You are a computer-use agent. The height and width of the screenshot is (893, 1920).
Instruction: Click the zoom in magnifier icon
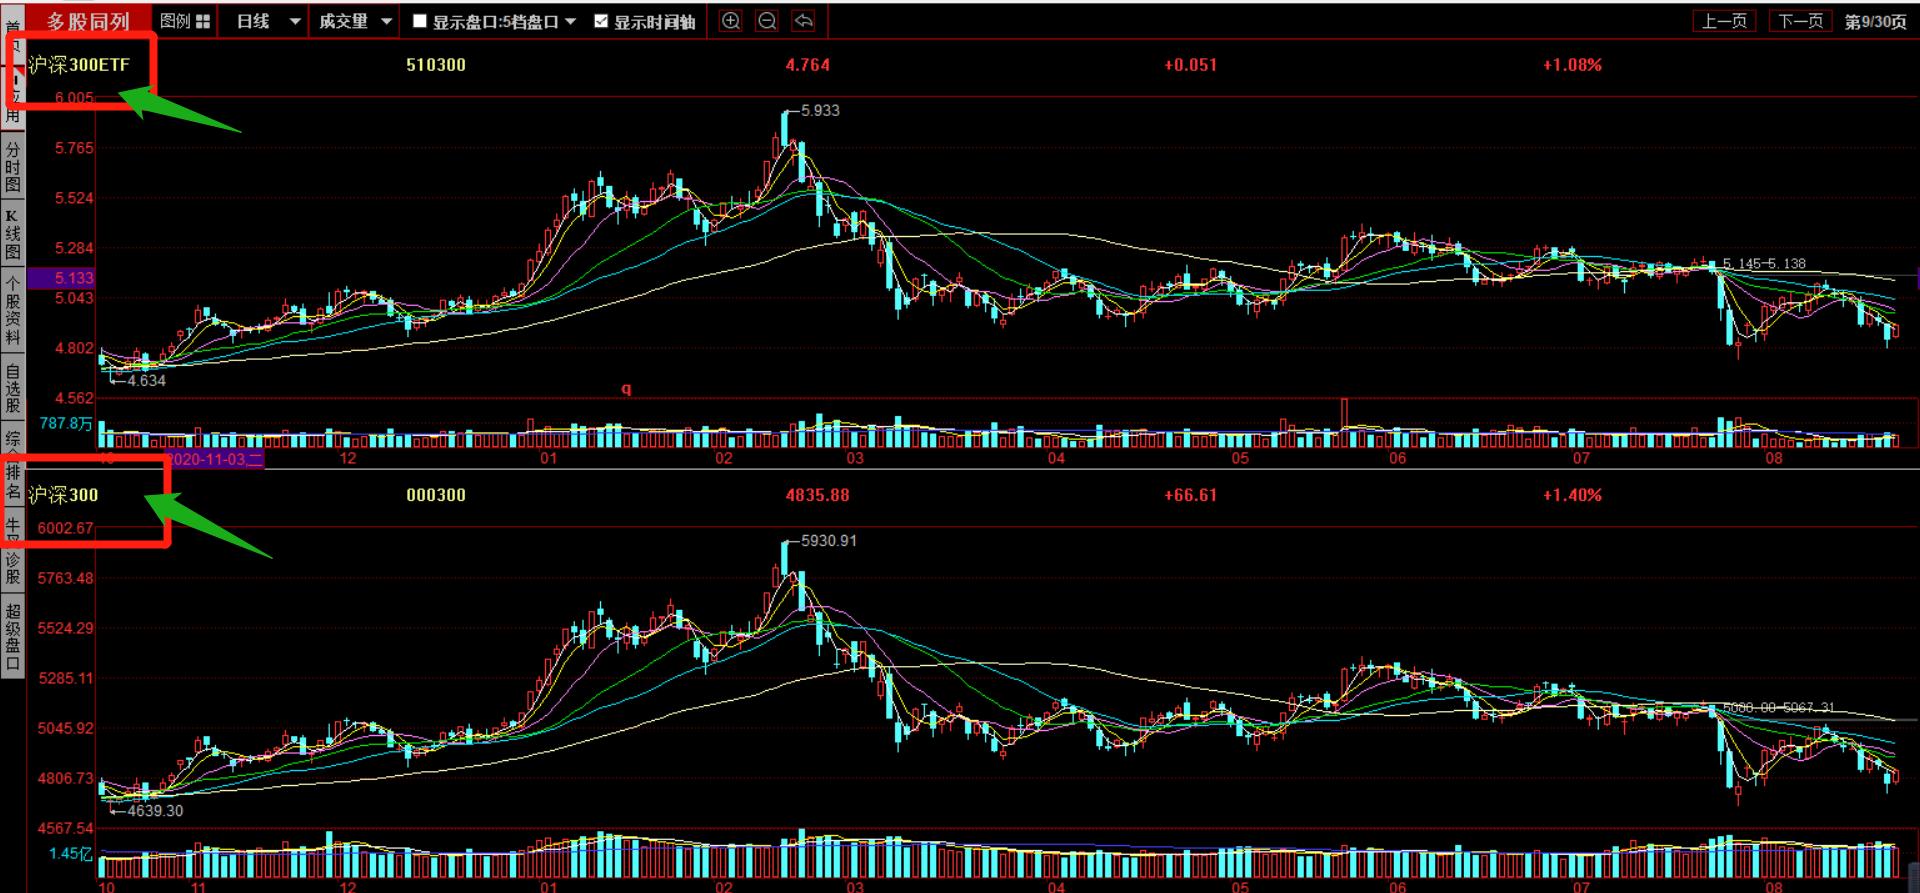(x=731, y=21)
